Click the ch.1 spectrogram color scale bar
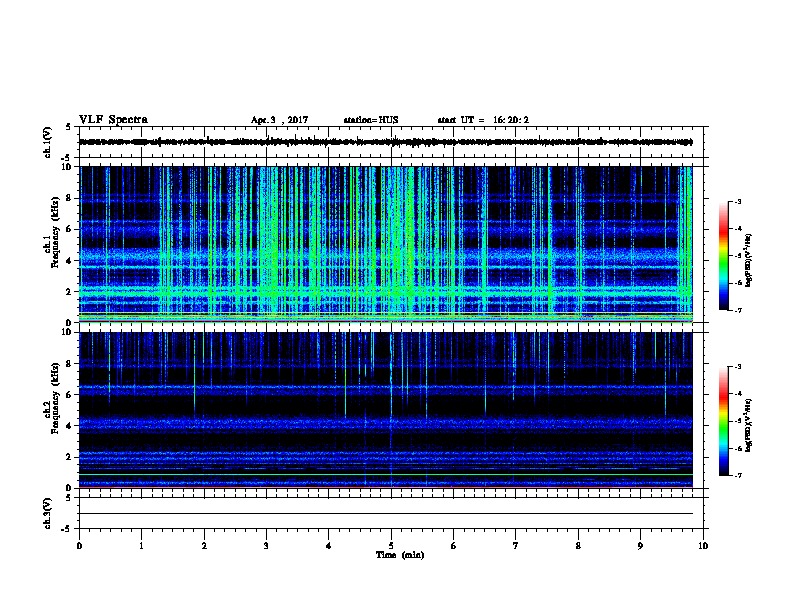Viewport: 792px width, 612px height. coord(723,256)
